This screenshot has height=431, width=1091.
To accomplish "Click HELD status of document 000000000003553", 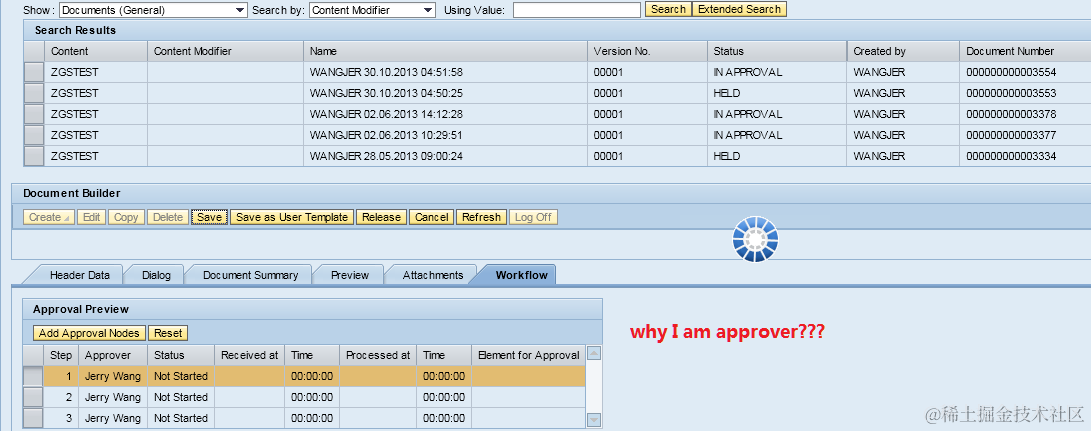I will [x=727, y=93].
